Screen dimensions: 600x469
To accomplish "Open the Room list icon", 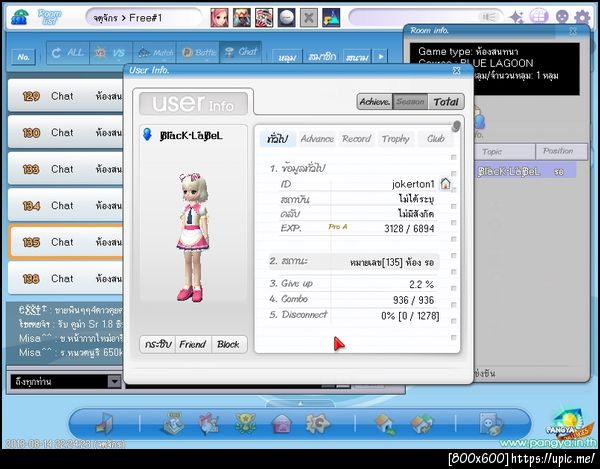I will [50, 17].
